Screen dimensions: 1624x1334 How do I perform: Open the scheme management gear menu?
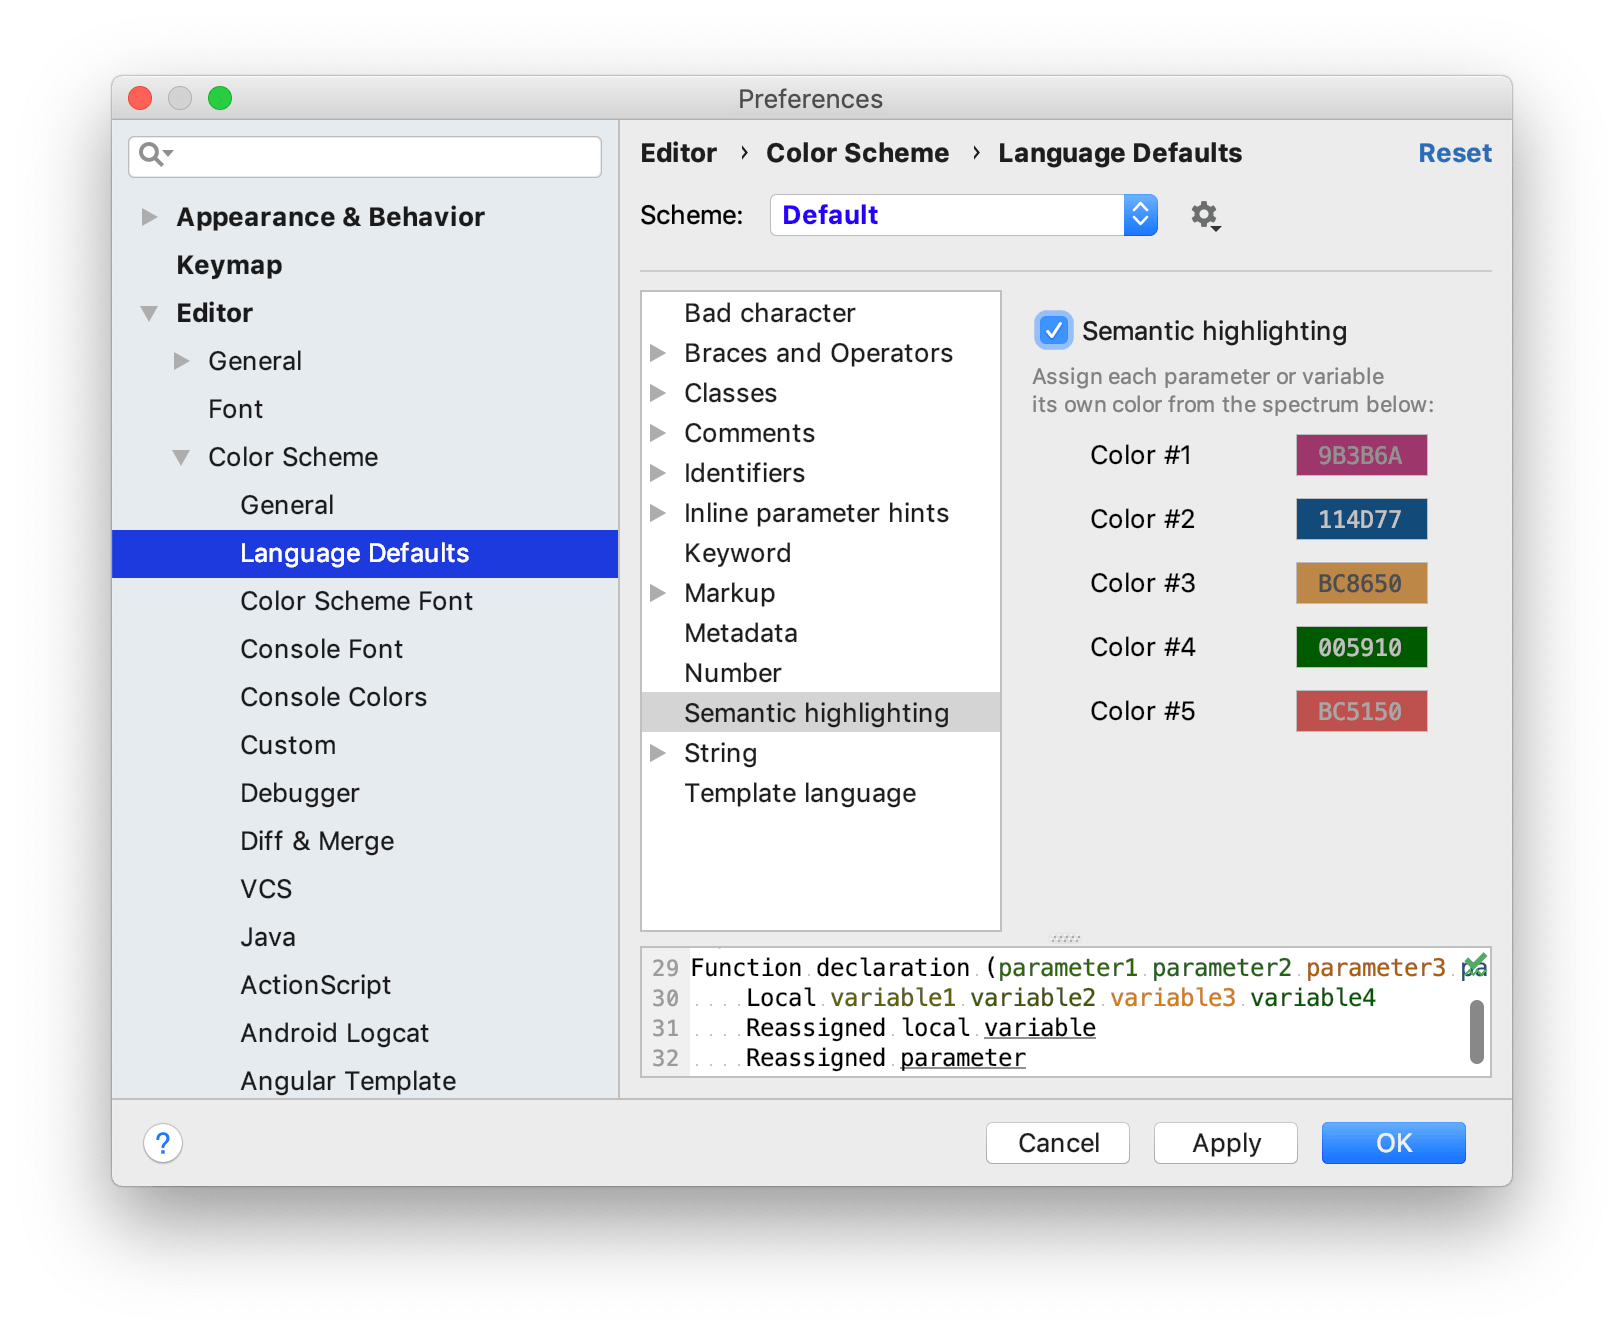click(1204, 214)
